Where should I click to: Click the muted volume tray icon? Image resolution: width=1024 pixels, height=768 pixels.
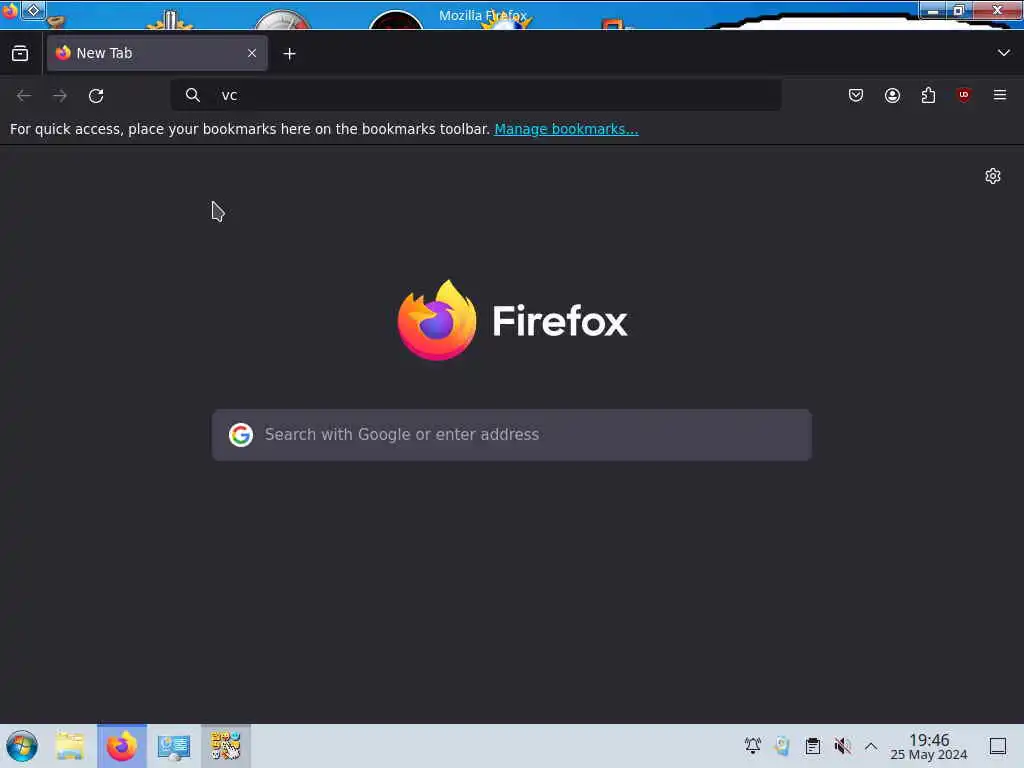[842, 746]
